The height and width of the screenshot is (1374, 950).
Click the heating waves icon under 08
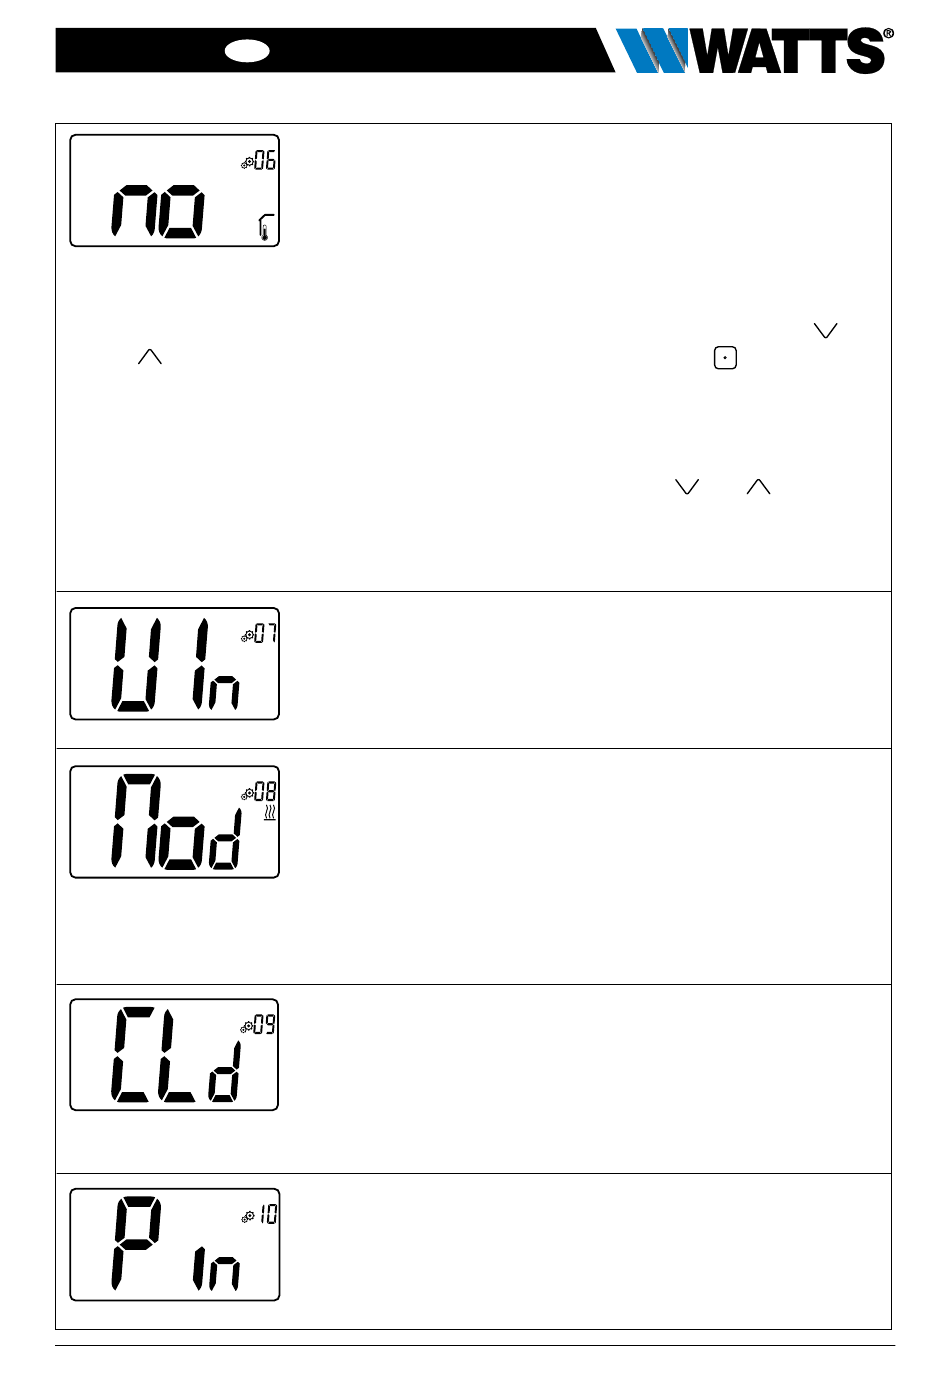click(x=270, y=815)
